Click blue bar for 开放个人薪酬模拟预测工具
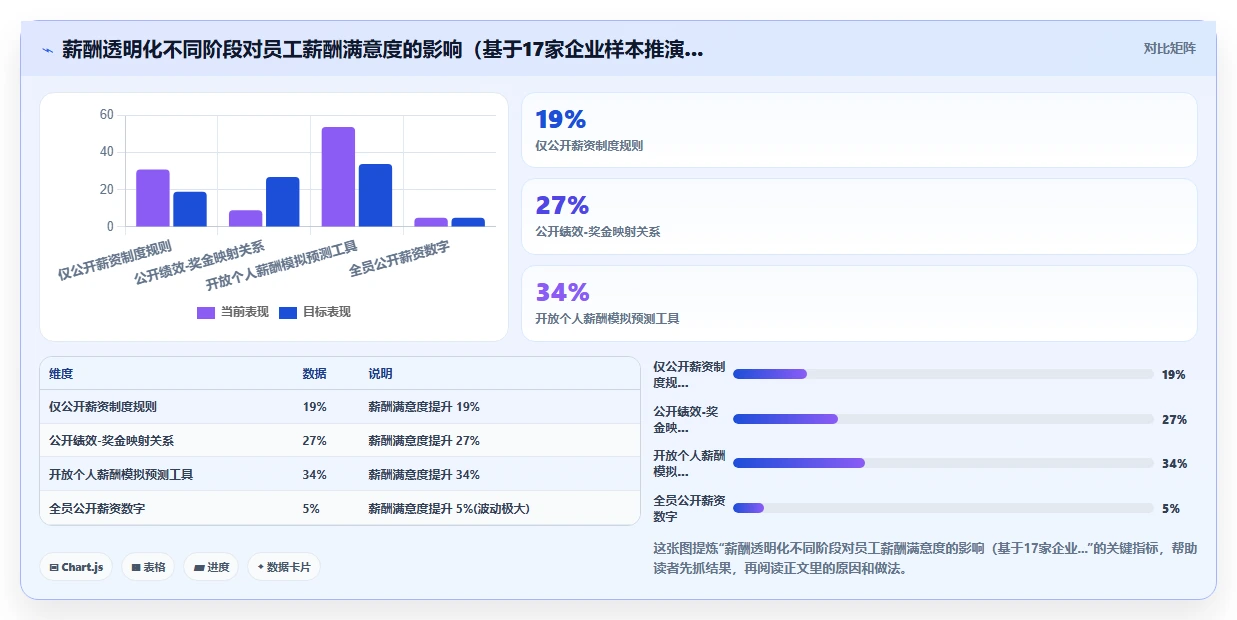This screenshot has width=1237, height=620. tap(376, 195)
